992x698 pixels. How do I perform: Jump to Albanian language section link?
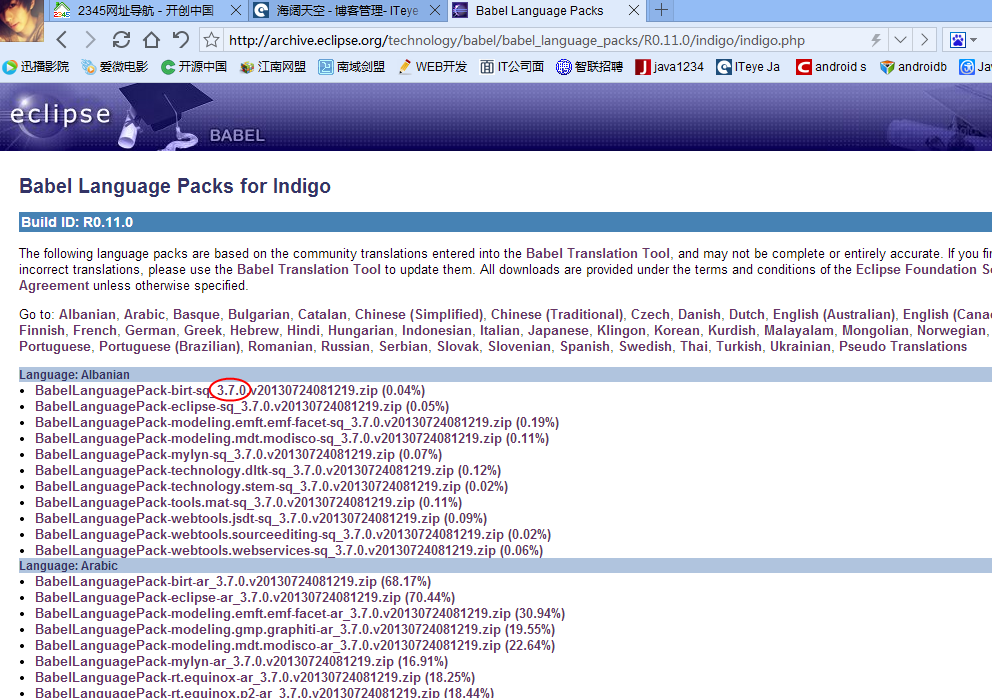coord(87,315)
